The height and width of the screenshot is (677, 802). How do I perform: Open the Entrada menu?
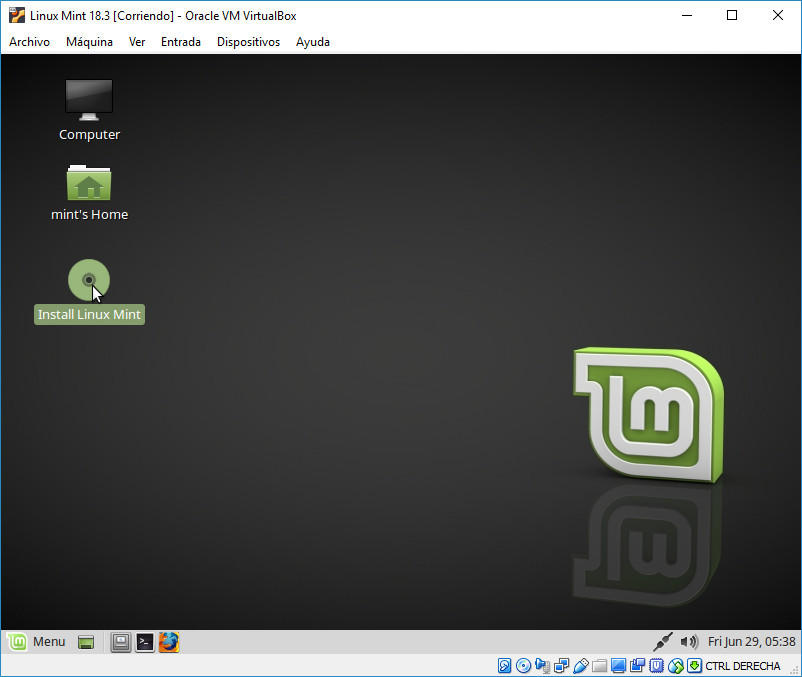[x=181, y=42]
